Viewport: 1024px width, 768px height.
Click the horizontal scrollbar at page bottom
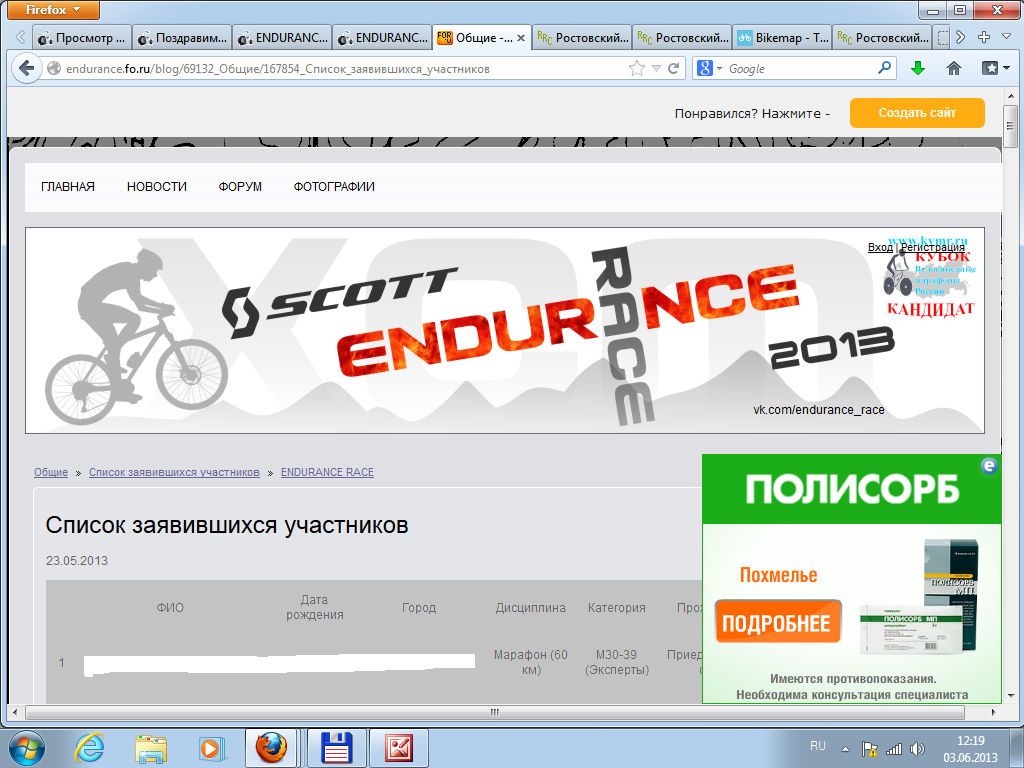coord(495,712)
